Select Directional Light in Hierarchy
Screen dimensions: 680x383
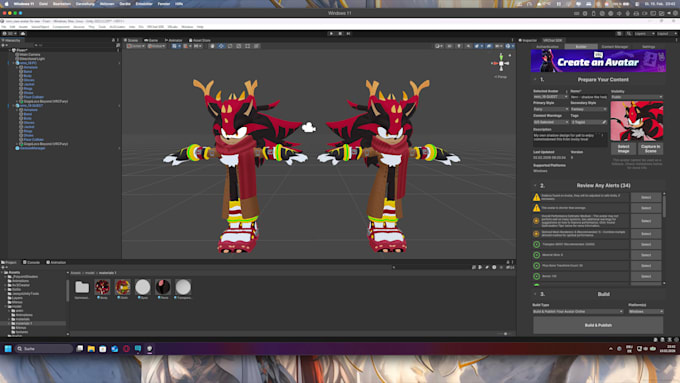(32, 59)
